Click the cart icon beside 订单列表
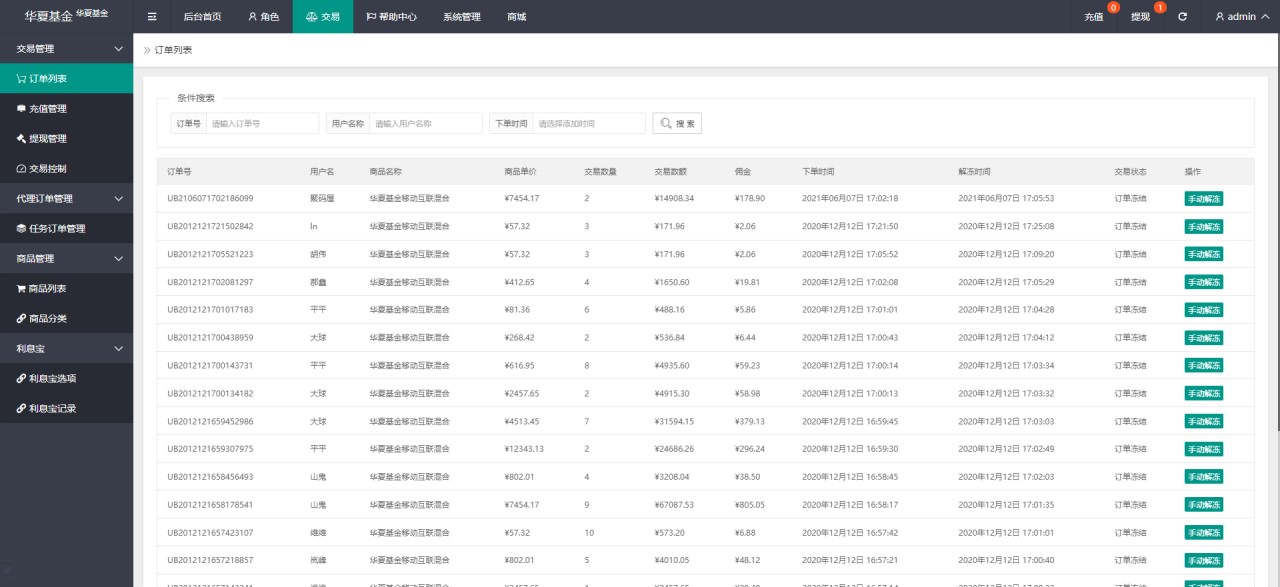The height and width of the screenshot is (587, 1280). [x=21, y=78]
